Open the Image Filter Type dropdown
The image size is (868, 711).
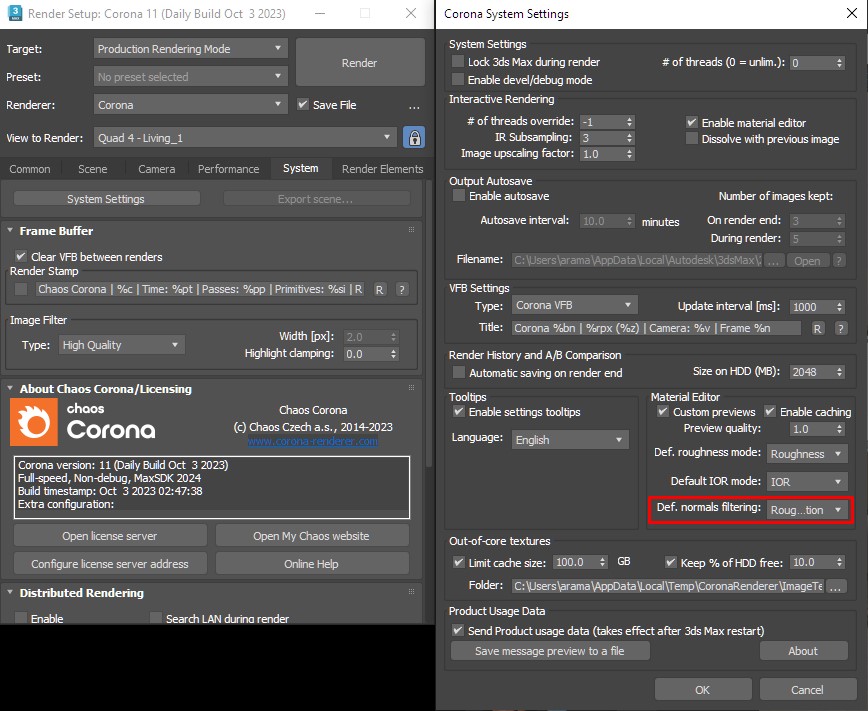click(121, 344)
